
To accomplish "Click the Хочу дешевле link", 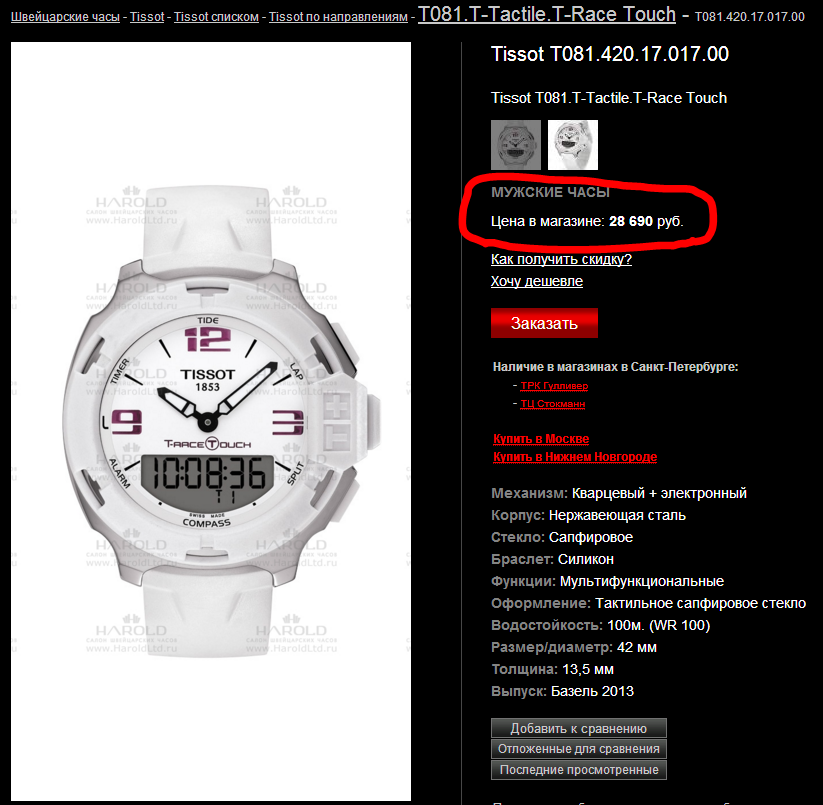I will point(536,281).
